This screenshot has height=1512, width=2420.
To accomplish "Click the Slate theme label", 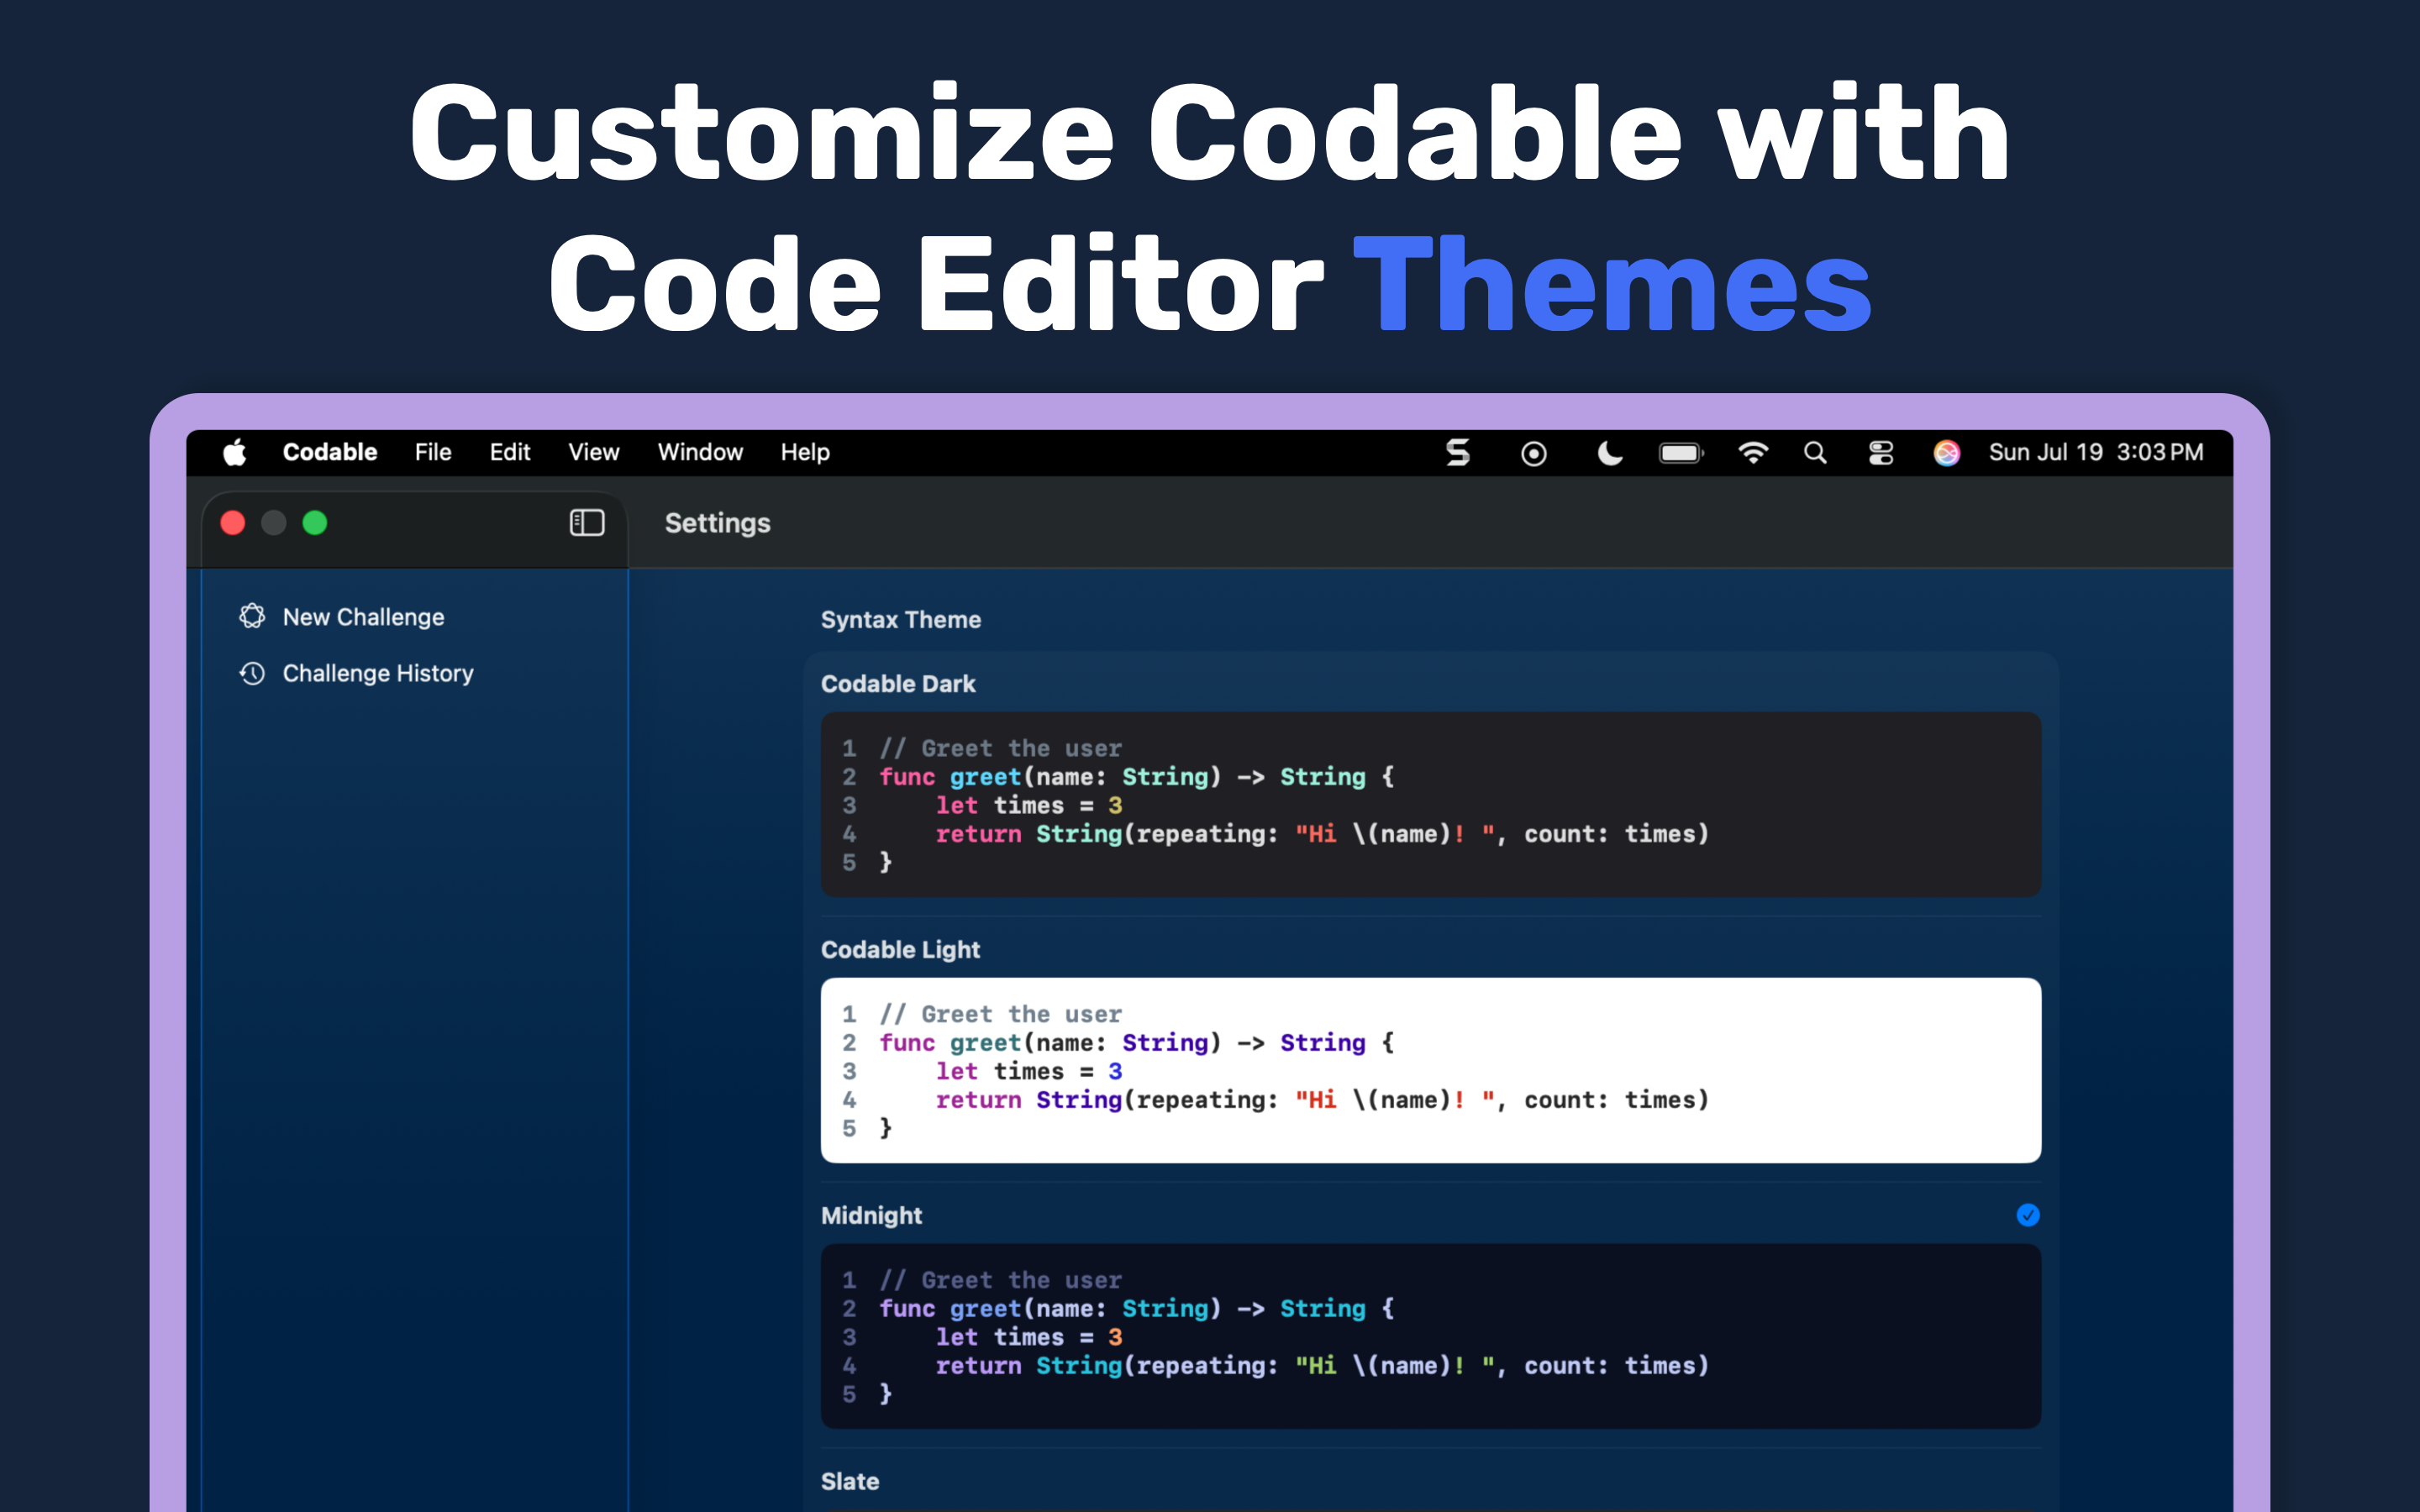I will coord(850,1481).
